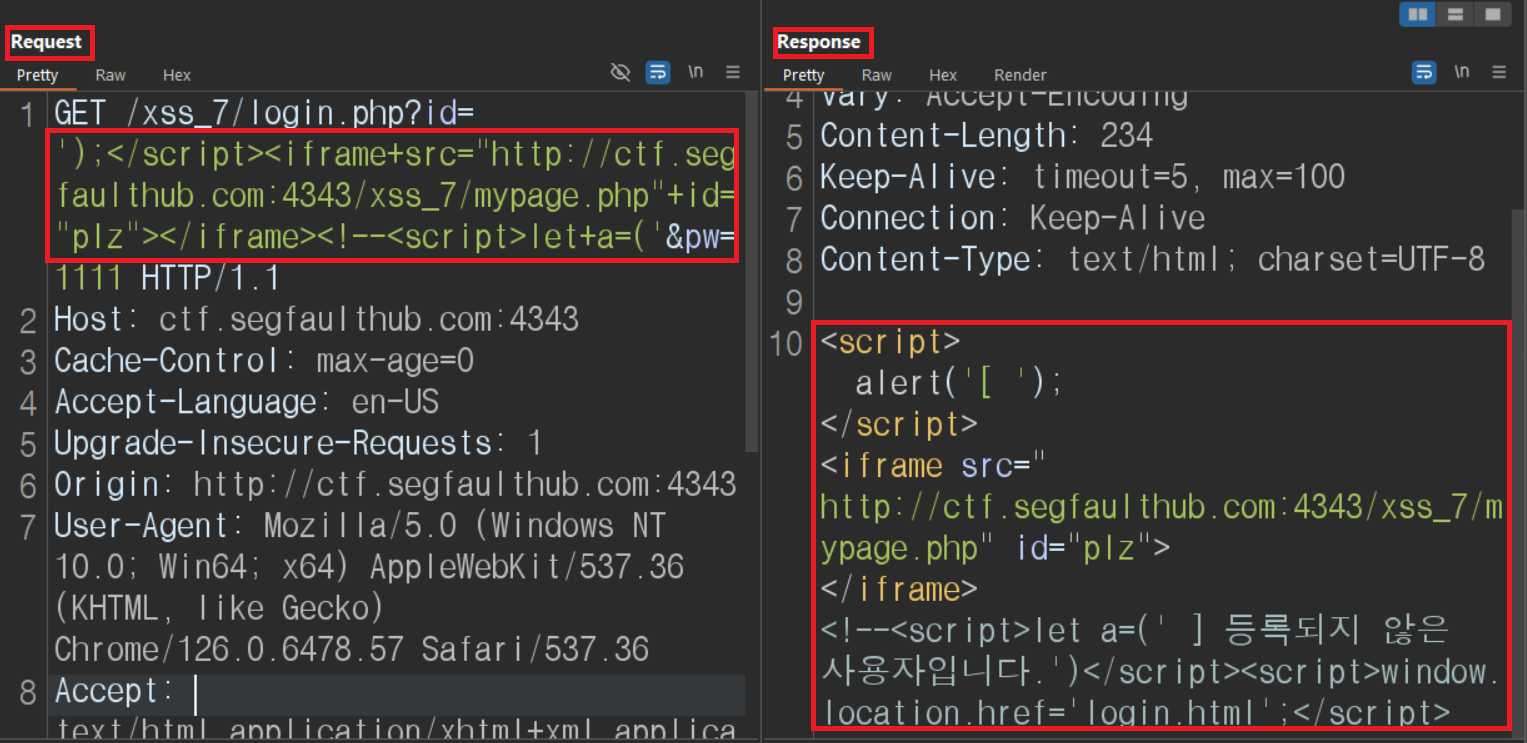Switch Response view to Hex tab

click(943, 75)
